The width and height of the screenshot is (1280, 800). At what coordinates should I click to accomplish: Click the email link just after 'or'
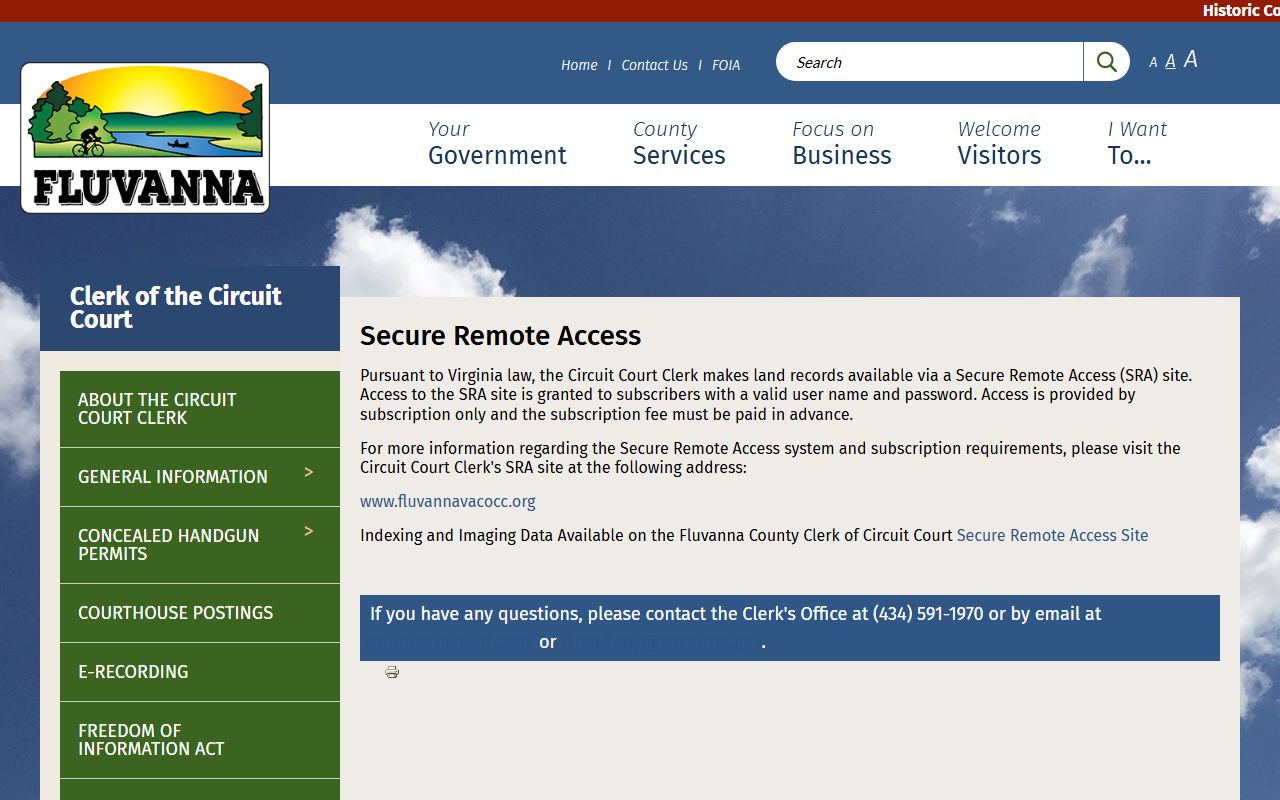pos(659,642)
